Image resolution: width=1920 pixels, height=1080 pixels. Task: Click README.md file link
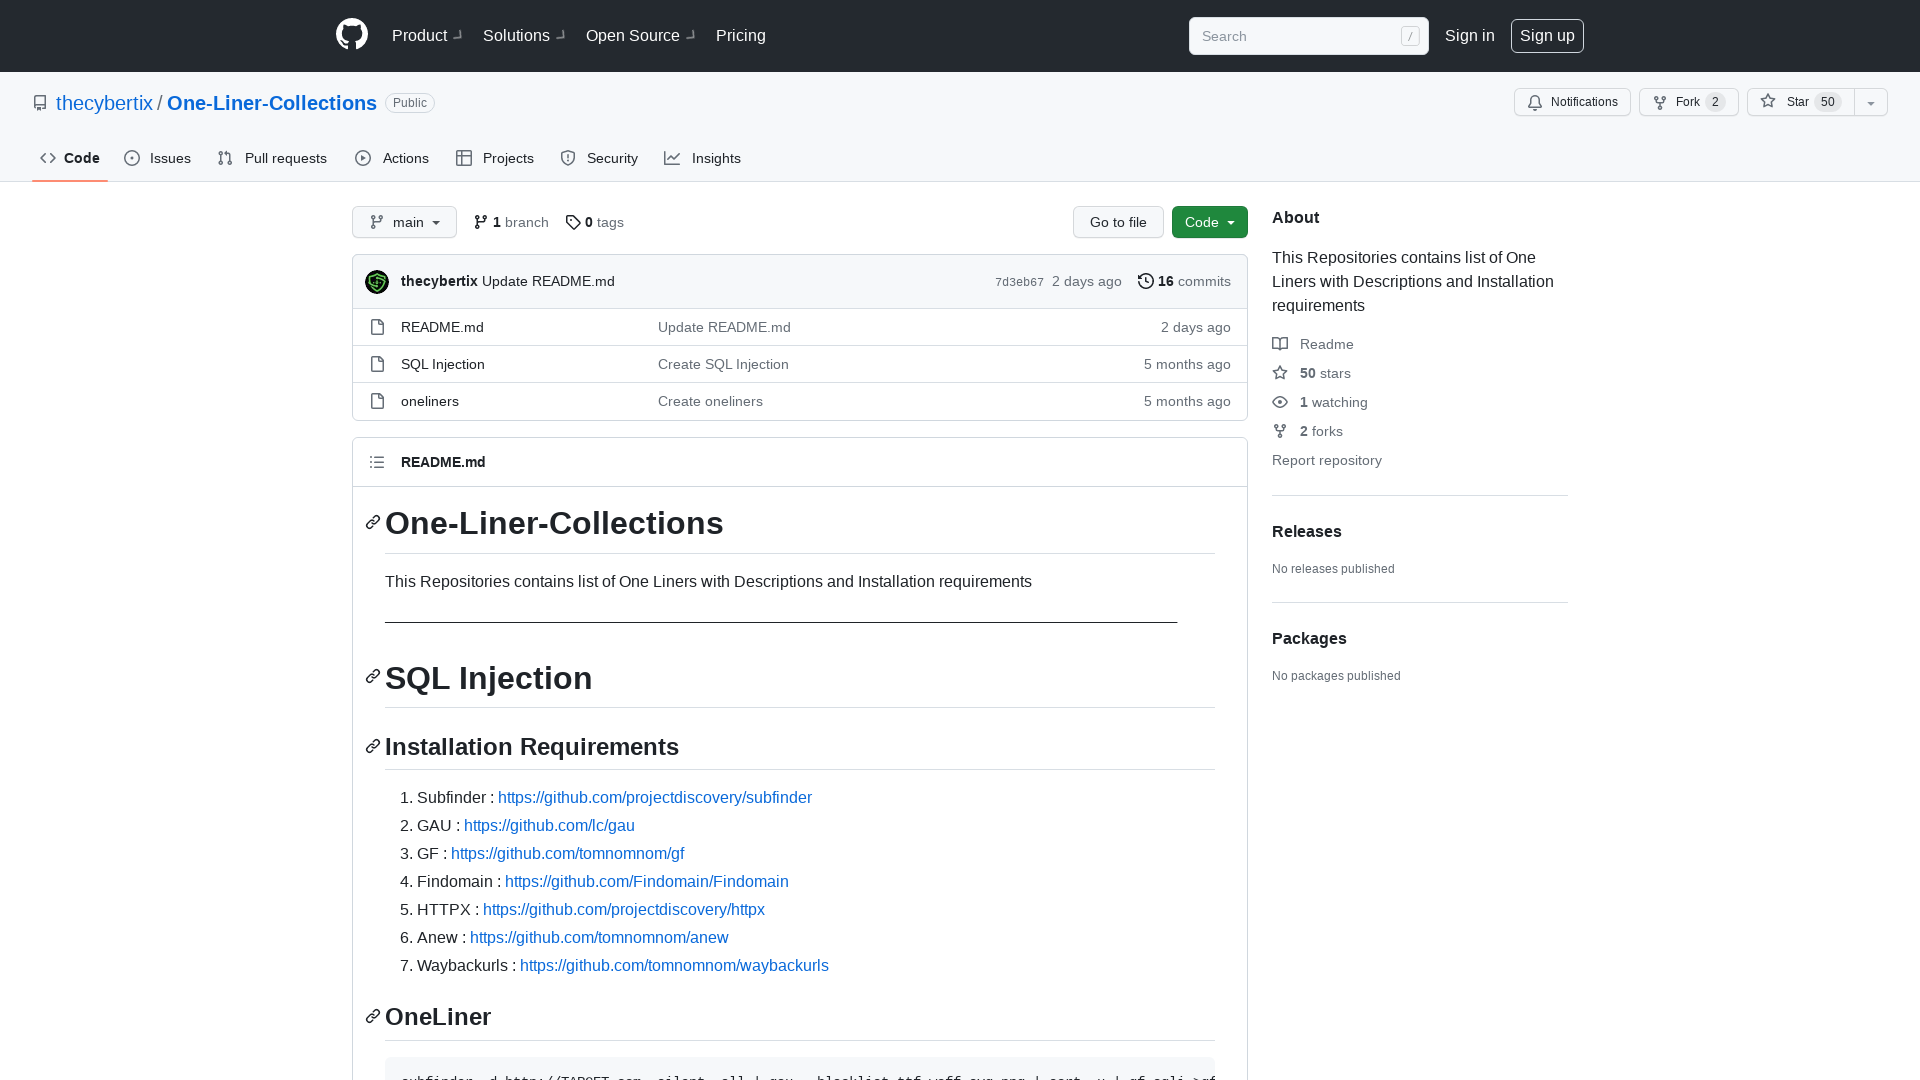442,326
